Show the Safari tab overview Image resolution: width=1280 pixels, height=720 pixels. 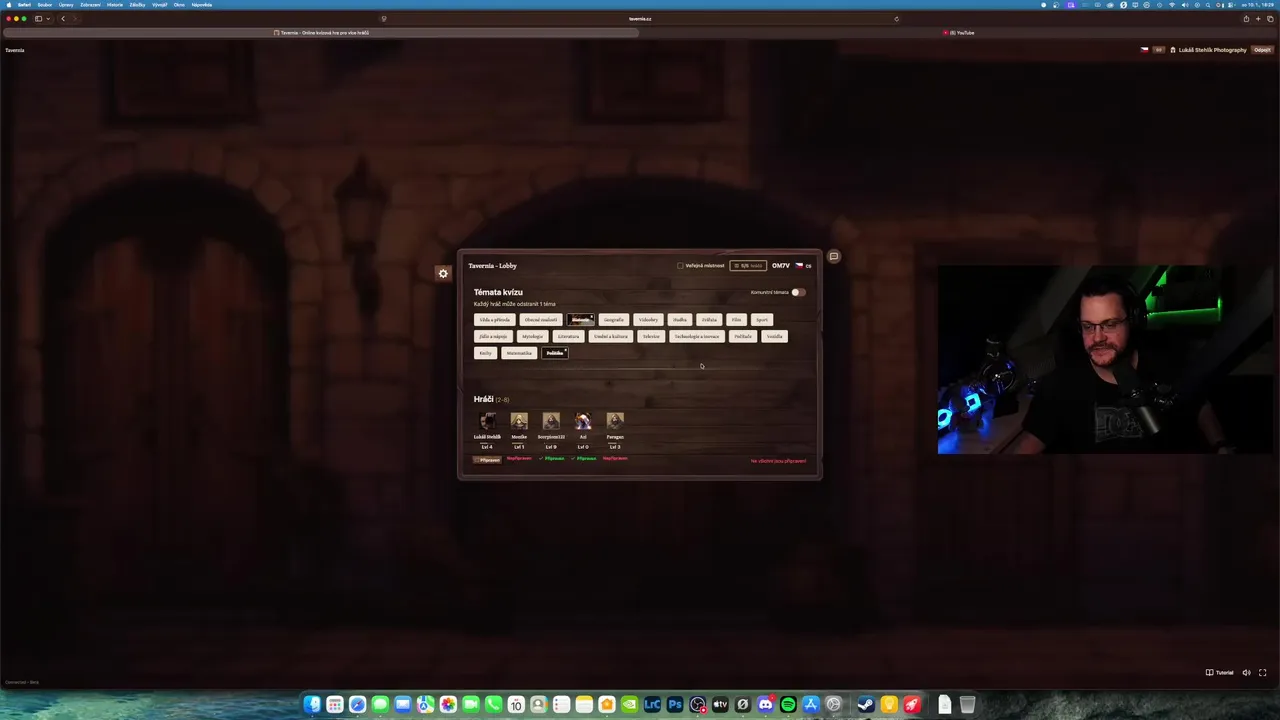click(x=1270, y=18)
